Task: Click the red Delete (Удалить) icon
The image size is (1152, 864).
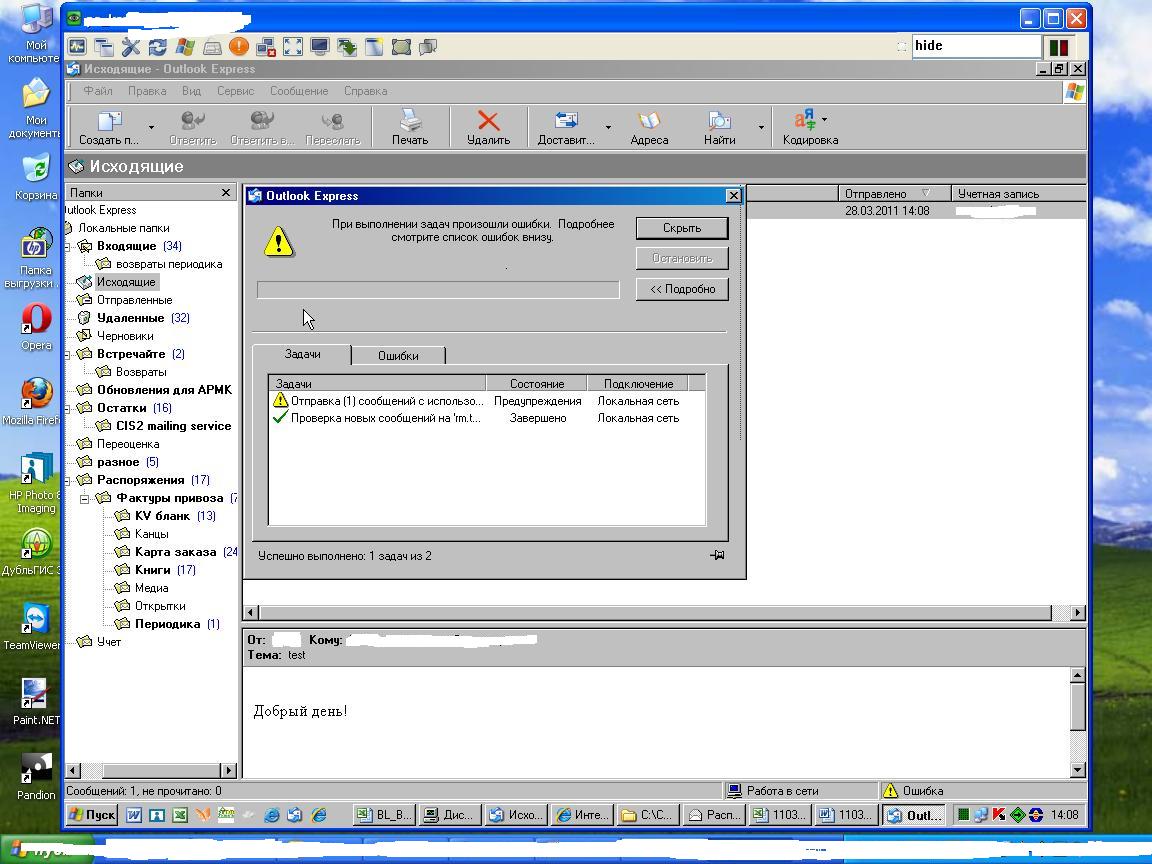Action: [488, 121]
